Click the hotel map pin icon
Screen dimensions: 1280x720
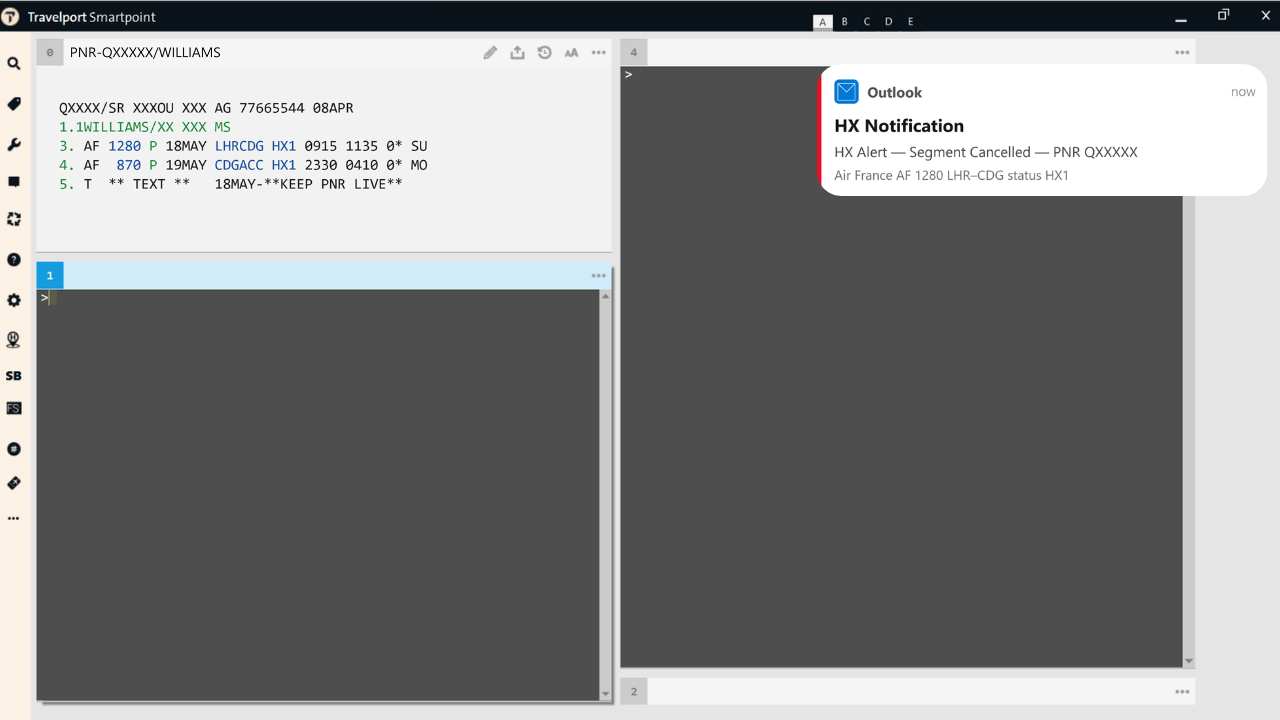pyautogui.click(x=14, y=340)
